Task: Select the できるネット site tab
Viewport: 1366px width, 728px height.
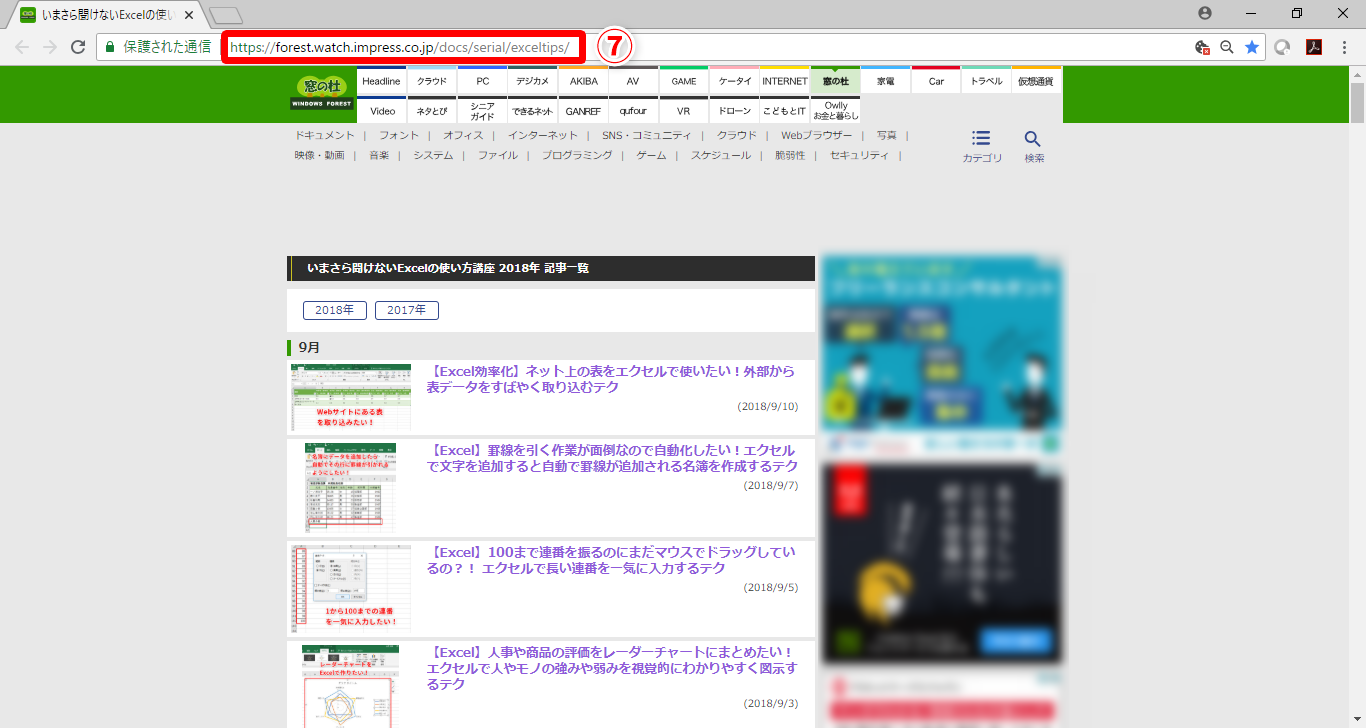Action: [x=533, y=111]
